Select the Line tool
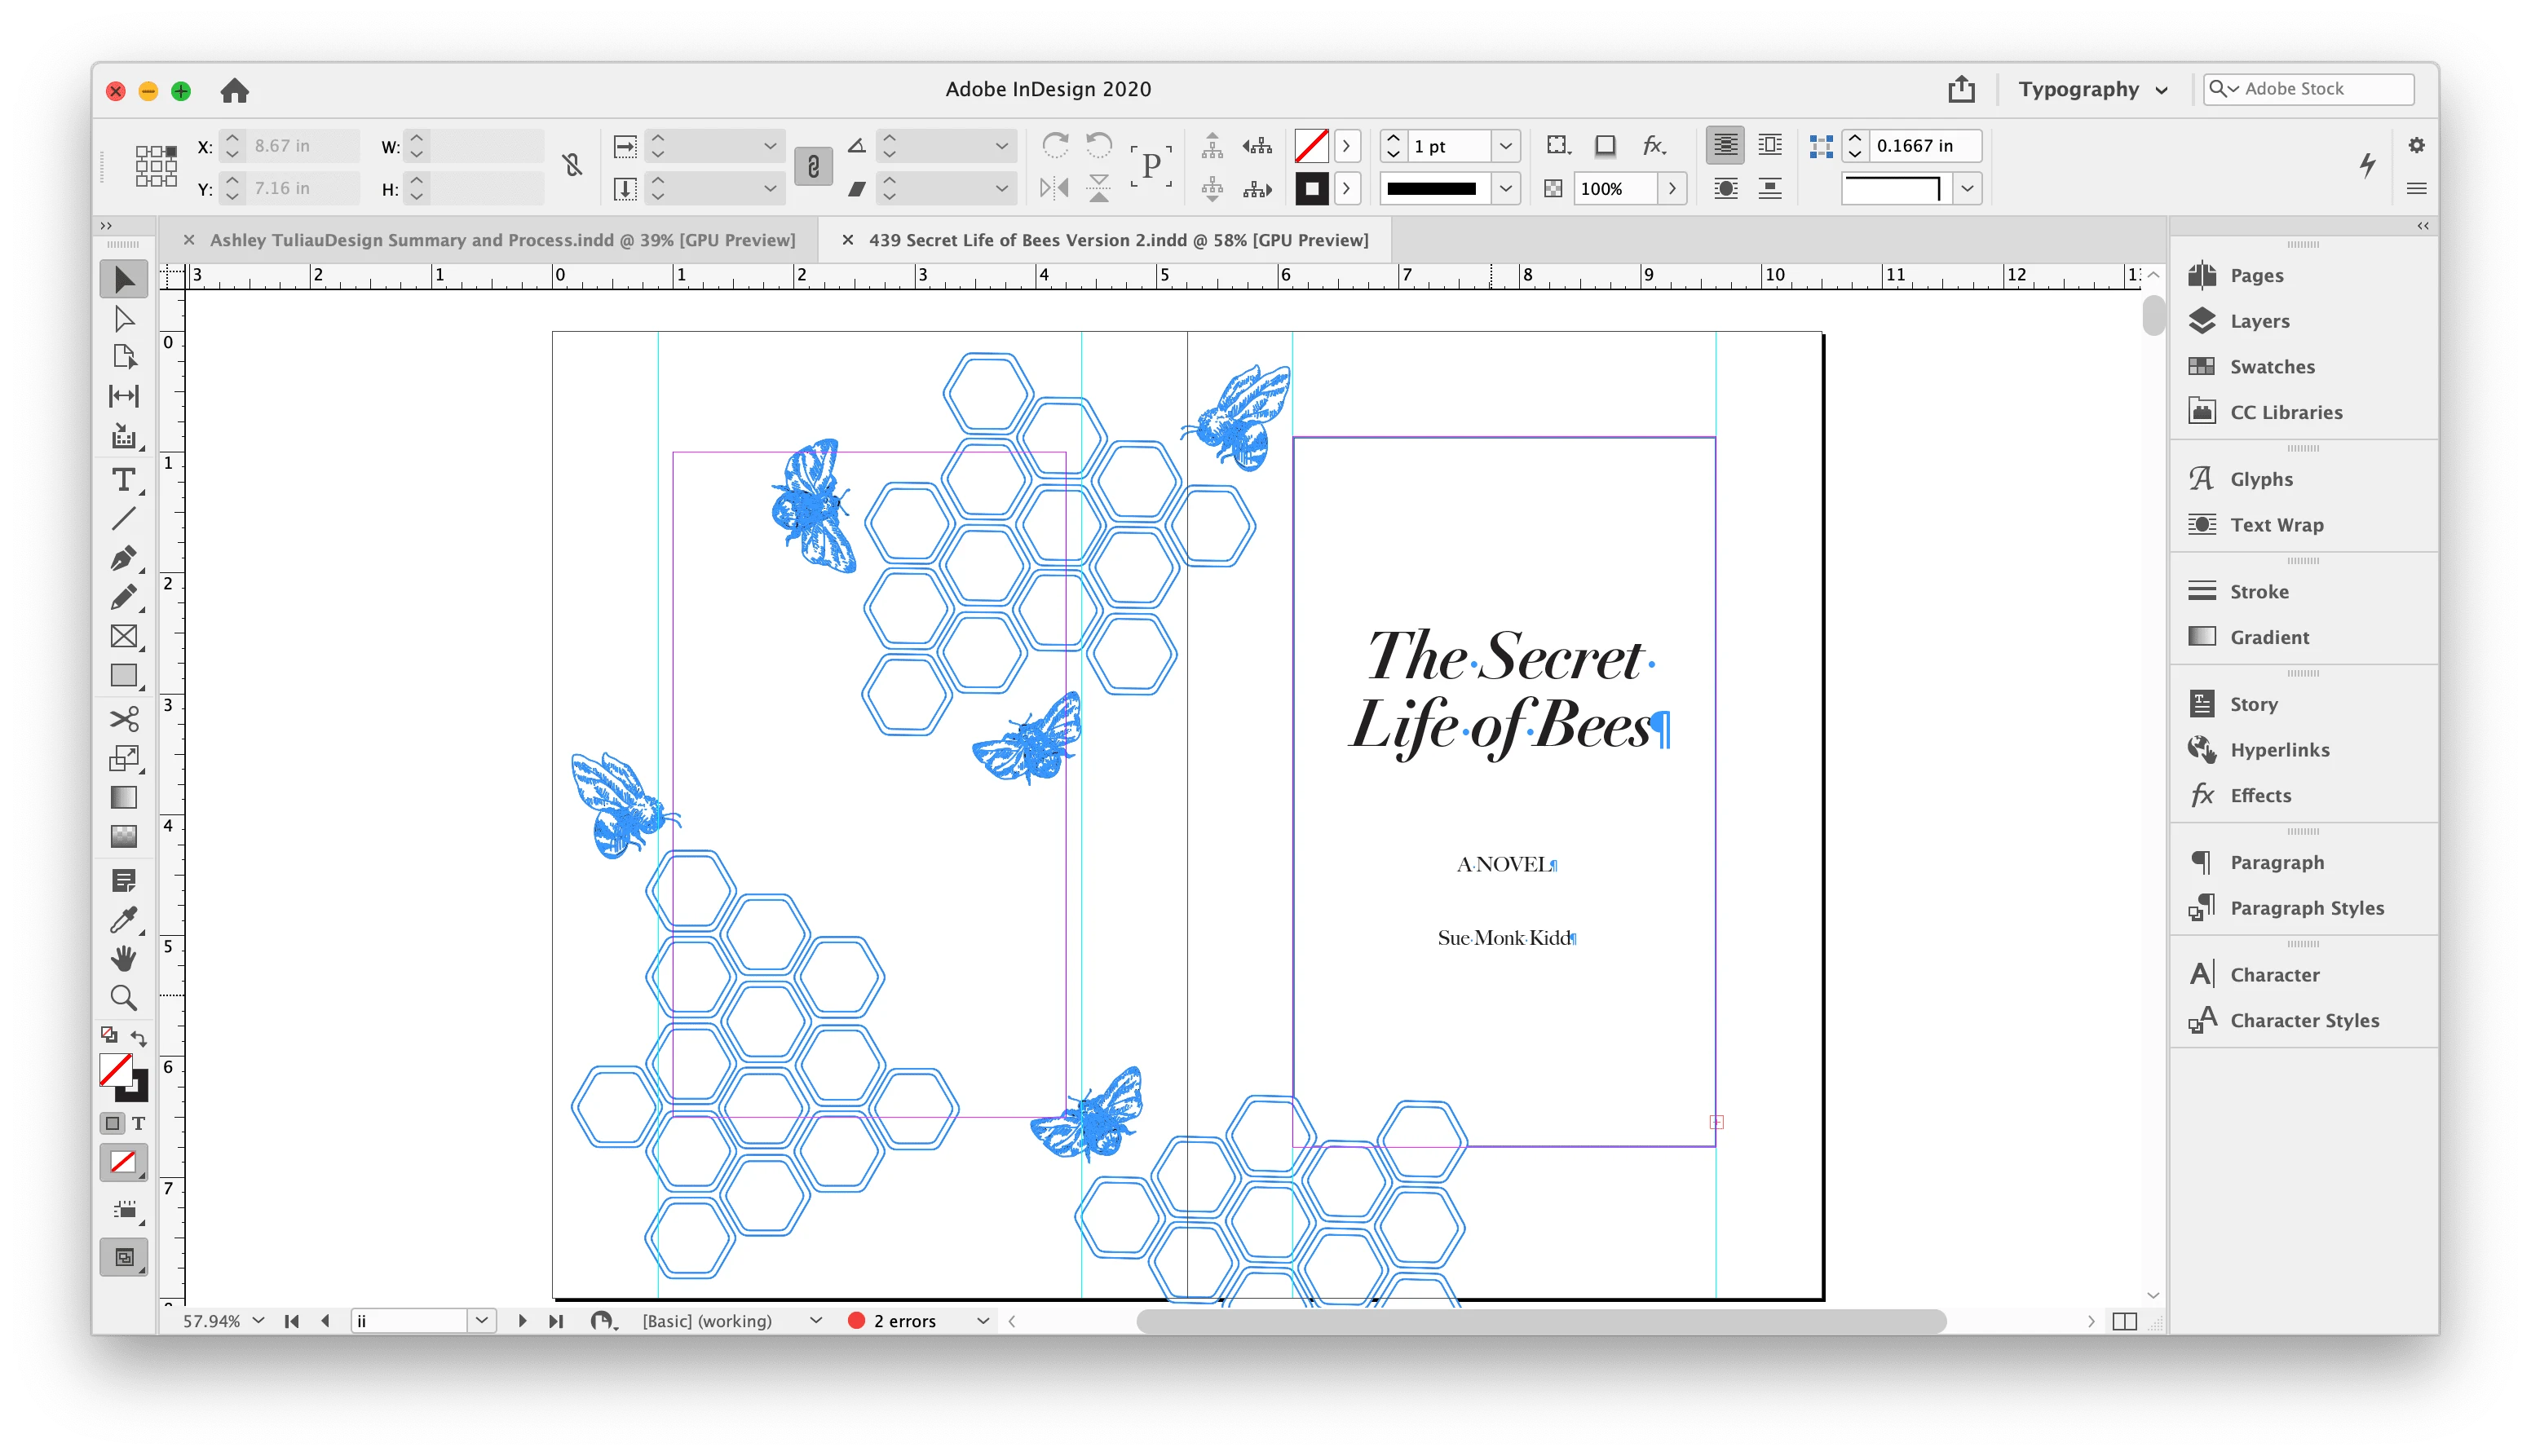2531x1456 pixels. tap(123, 519)
